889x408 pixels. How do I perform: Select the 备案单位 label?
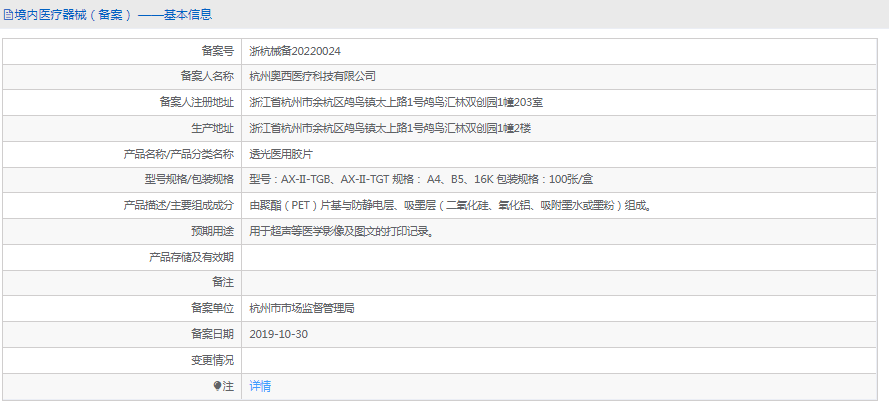213,308
